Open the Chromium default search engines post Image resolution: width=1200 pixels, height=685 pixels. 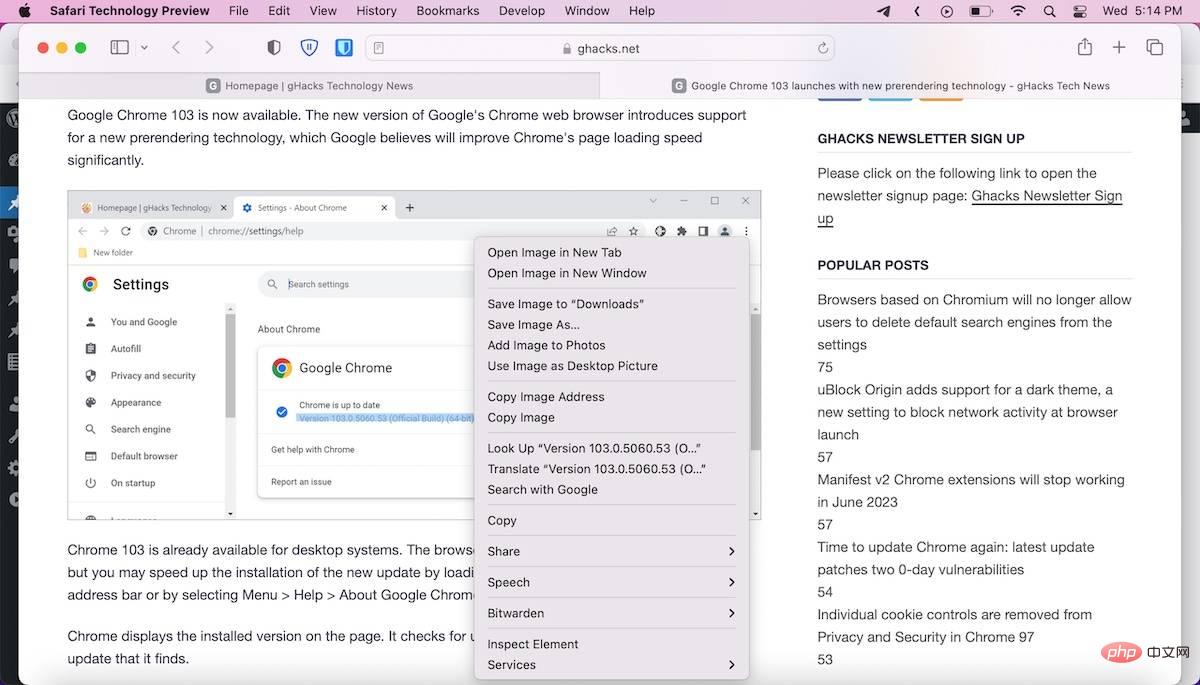[974, 322]
